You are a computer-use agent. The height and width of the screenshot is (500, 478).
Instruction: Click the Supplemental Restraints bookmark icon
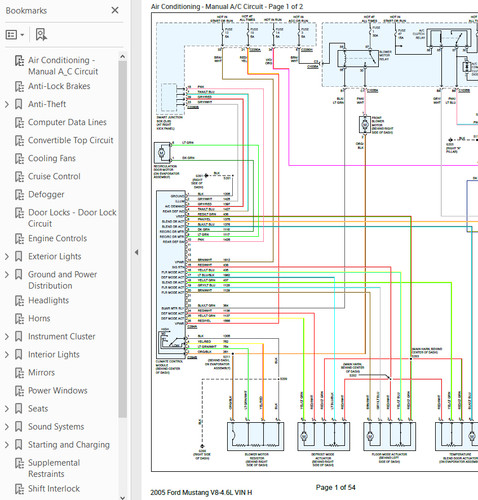click(x=19, y=463)
